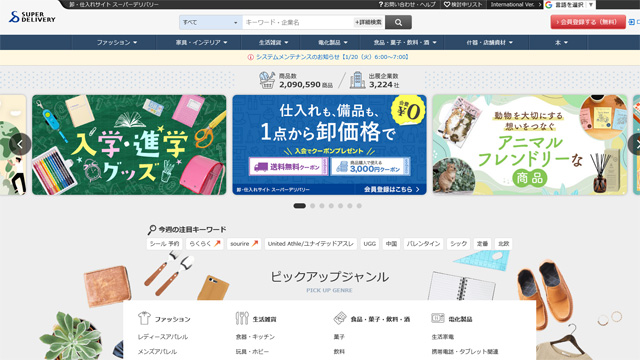Image resolution: width=640 pixels, height=360 pixels.
Task: Open 玩具・ホビー genre link
Action: click(x=252, y=351)
